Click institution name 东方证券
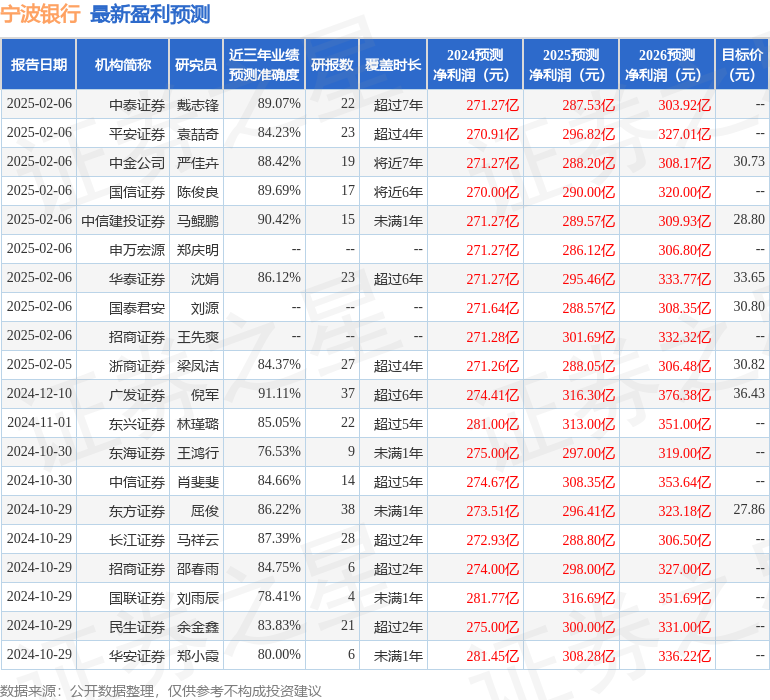This screenshot has width=770, height=700. 137,511
